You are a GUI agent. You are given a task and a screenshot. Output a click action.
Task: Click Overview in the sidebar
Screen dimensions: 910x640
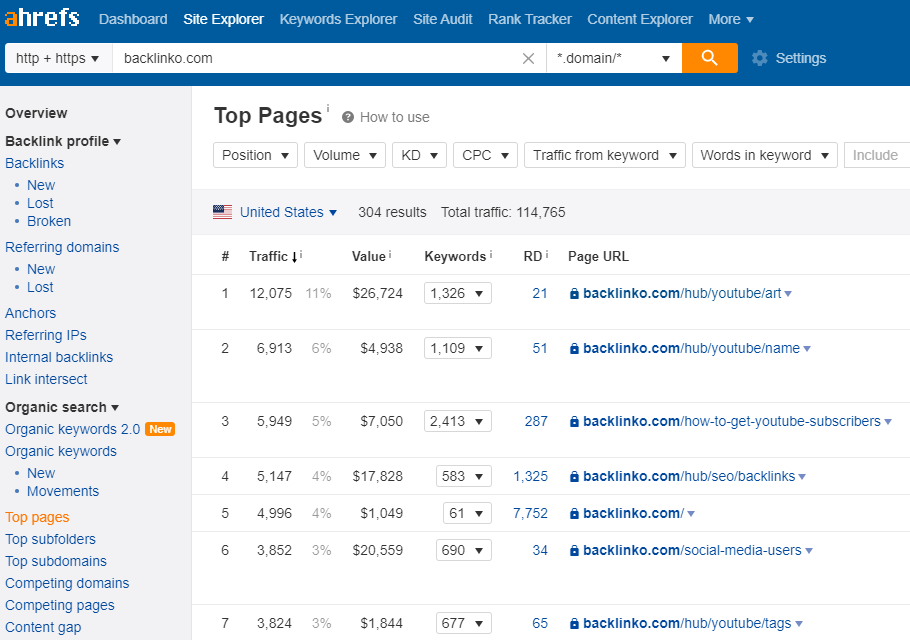(x=36, y=113)
